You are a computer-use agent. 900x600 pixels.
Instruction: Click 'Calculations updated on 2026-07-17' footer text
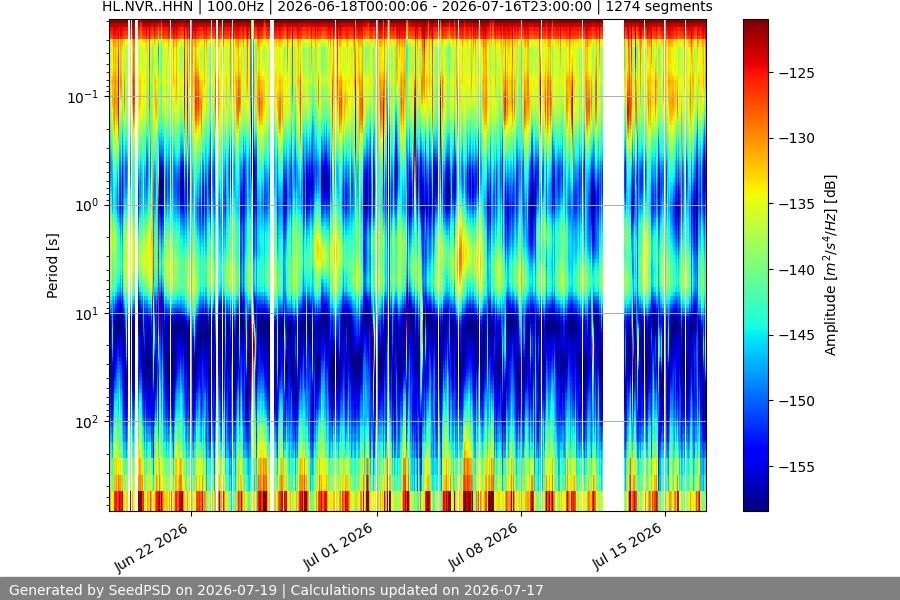click(x=417, y=590)
